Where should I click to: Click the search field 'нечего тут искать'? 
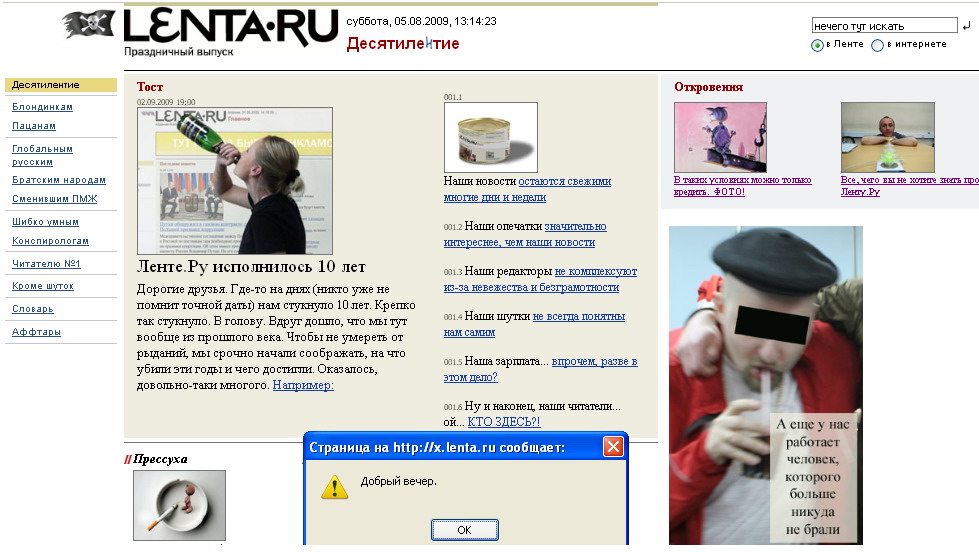click(x=884, y=26)
